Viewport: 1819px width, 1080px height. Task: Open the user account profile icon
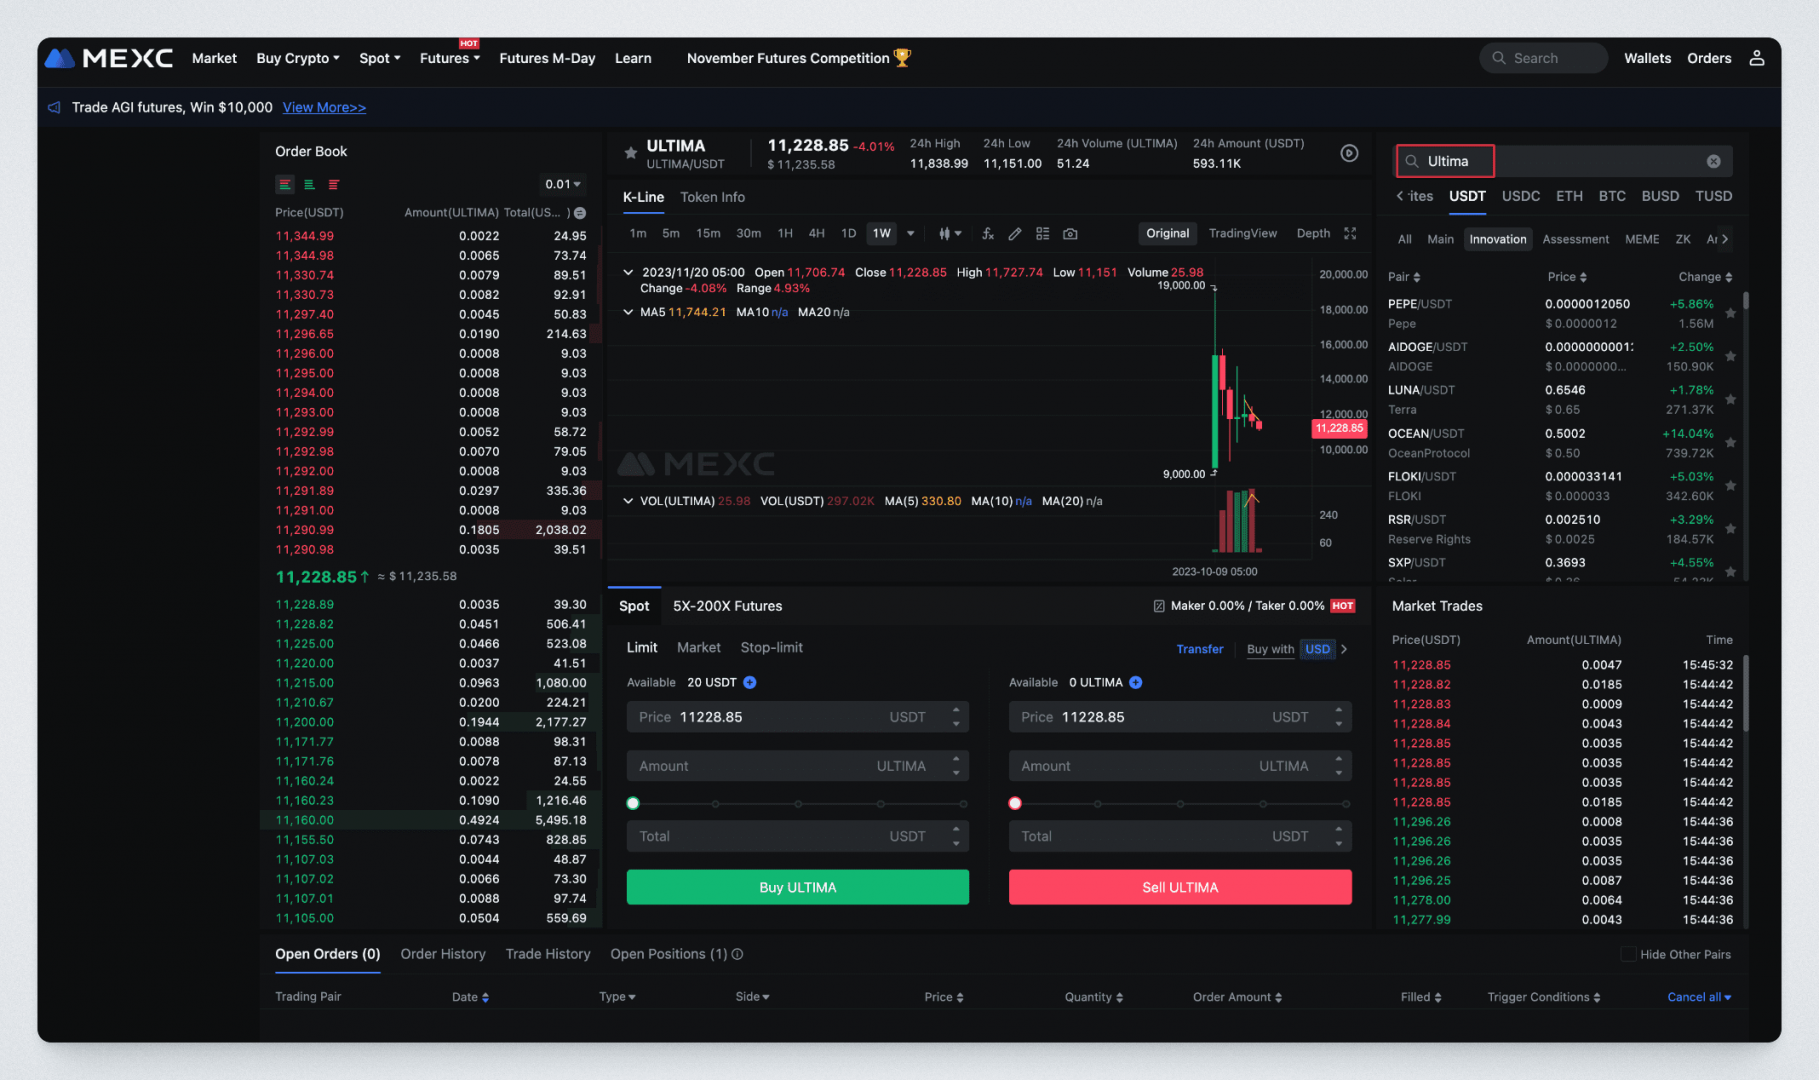coord(1756,58)
